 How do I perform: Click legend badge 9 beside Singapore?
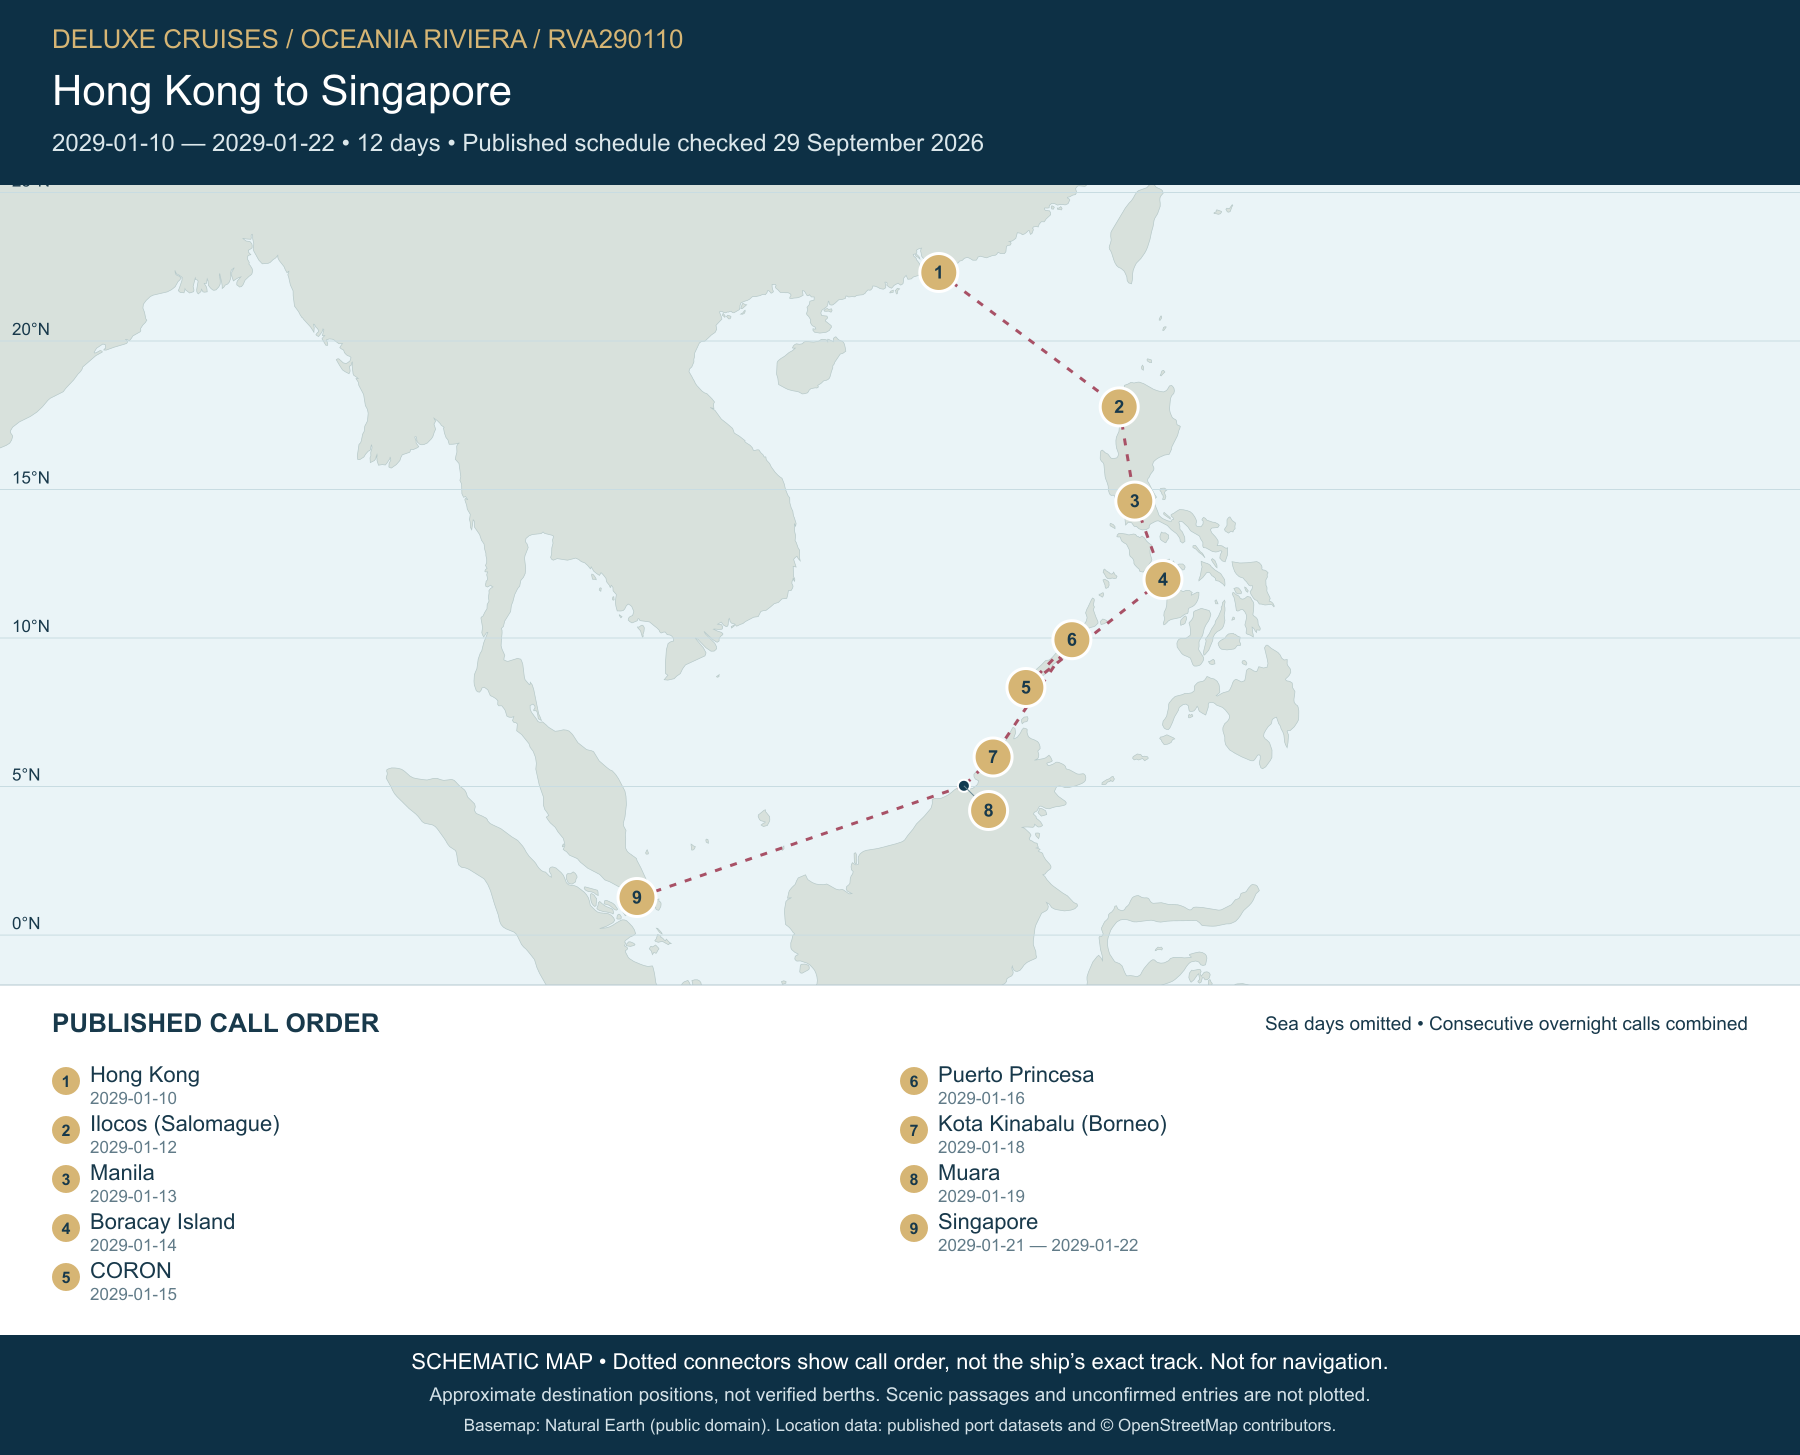914,1228
